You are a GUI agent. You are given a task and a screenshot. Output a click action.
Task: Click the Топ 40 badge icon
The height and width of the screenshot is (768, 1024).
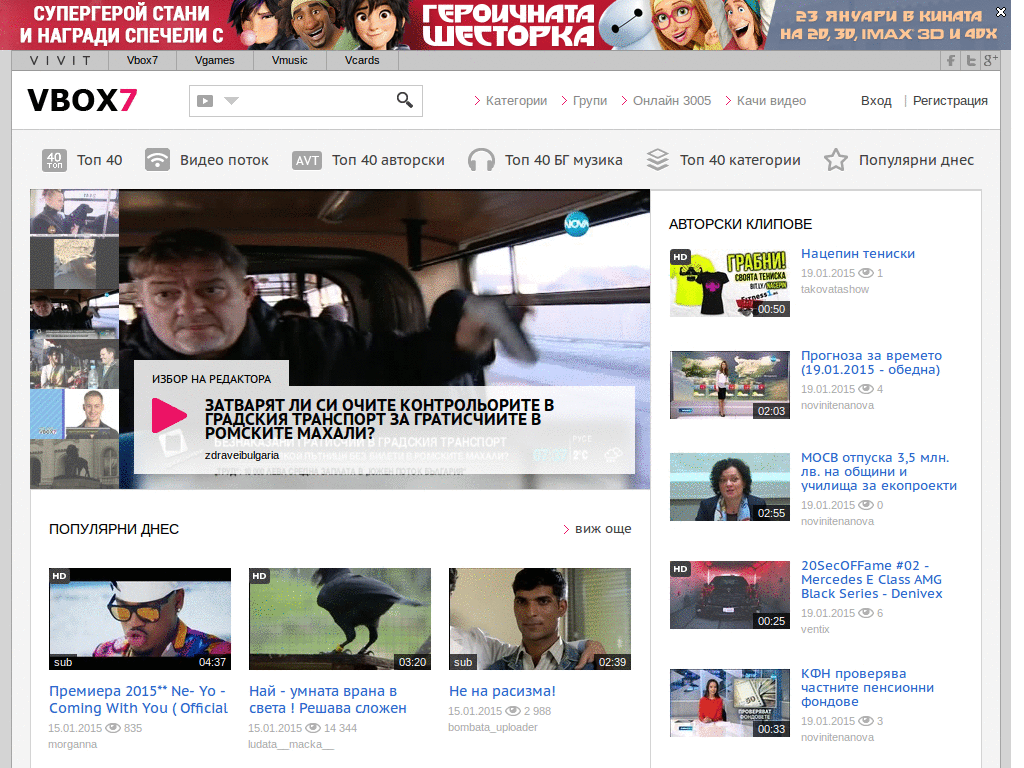[x=54, y=160]
